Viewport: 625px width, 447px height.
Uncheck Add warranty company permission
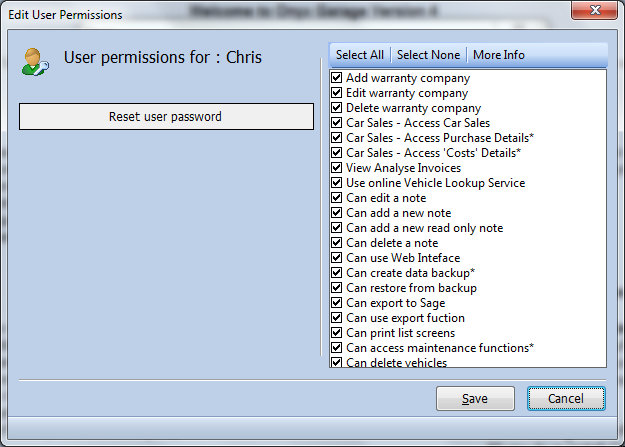click(x=336, y=77)
